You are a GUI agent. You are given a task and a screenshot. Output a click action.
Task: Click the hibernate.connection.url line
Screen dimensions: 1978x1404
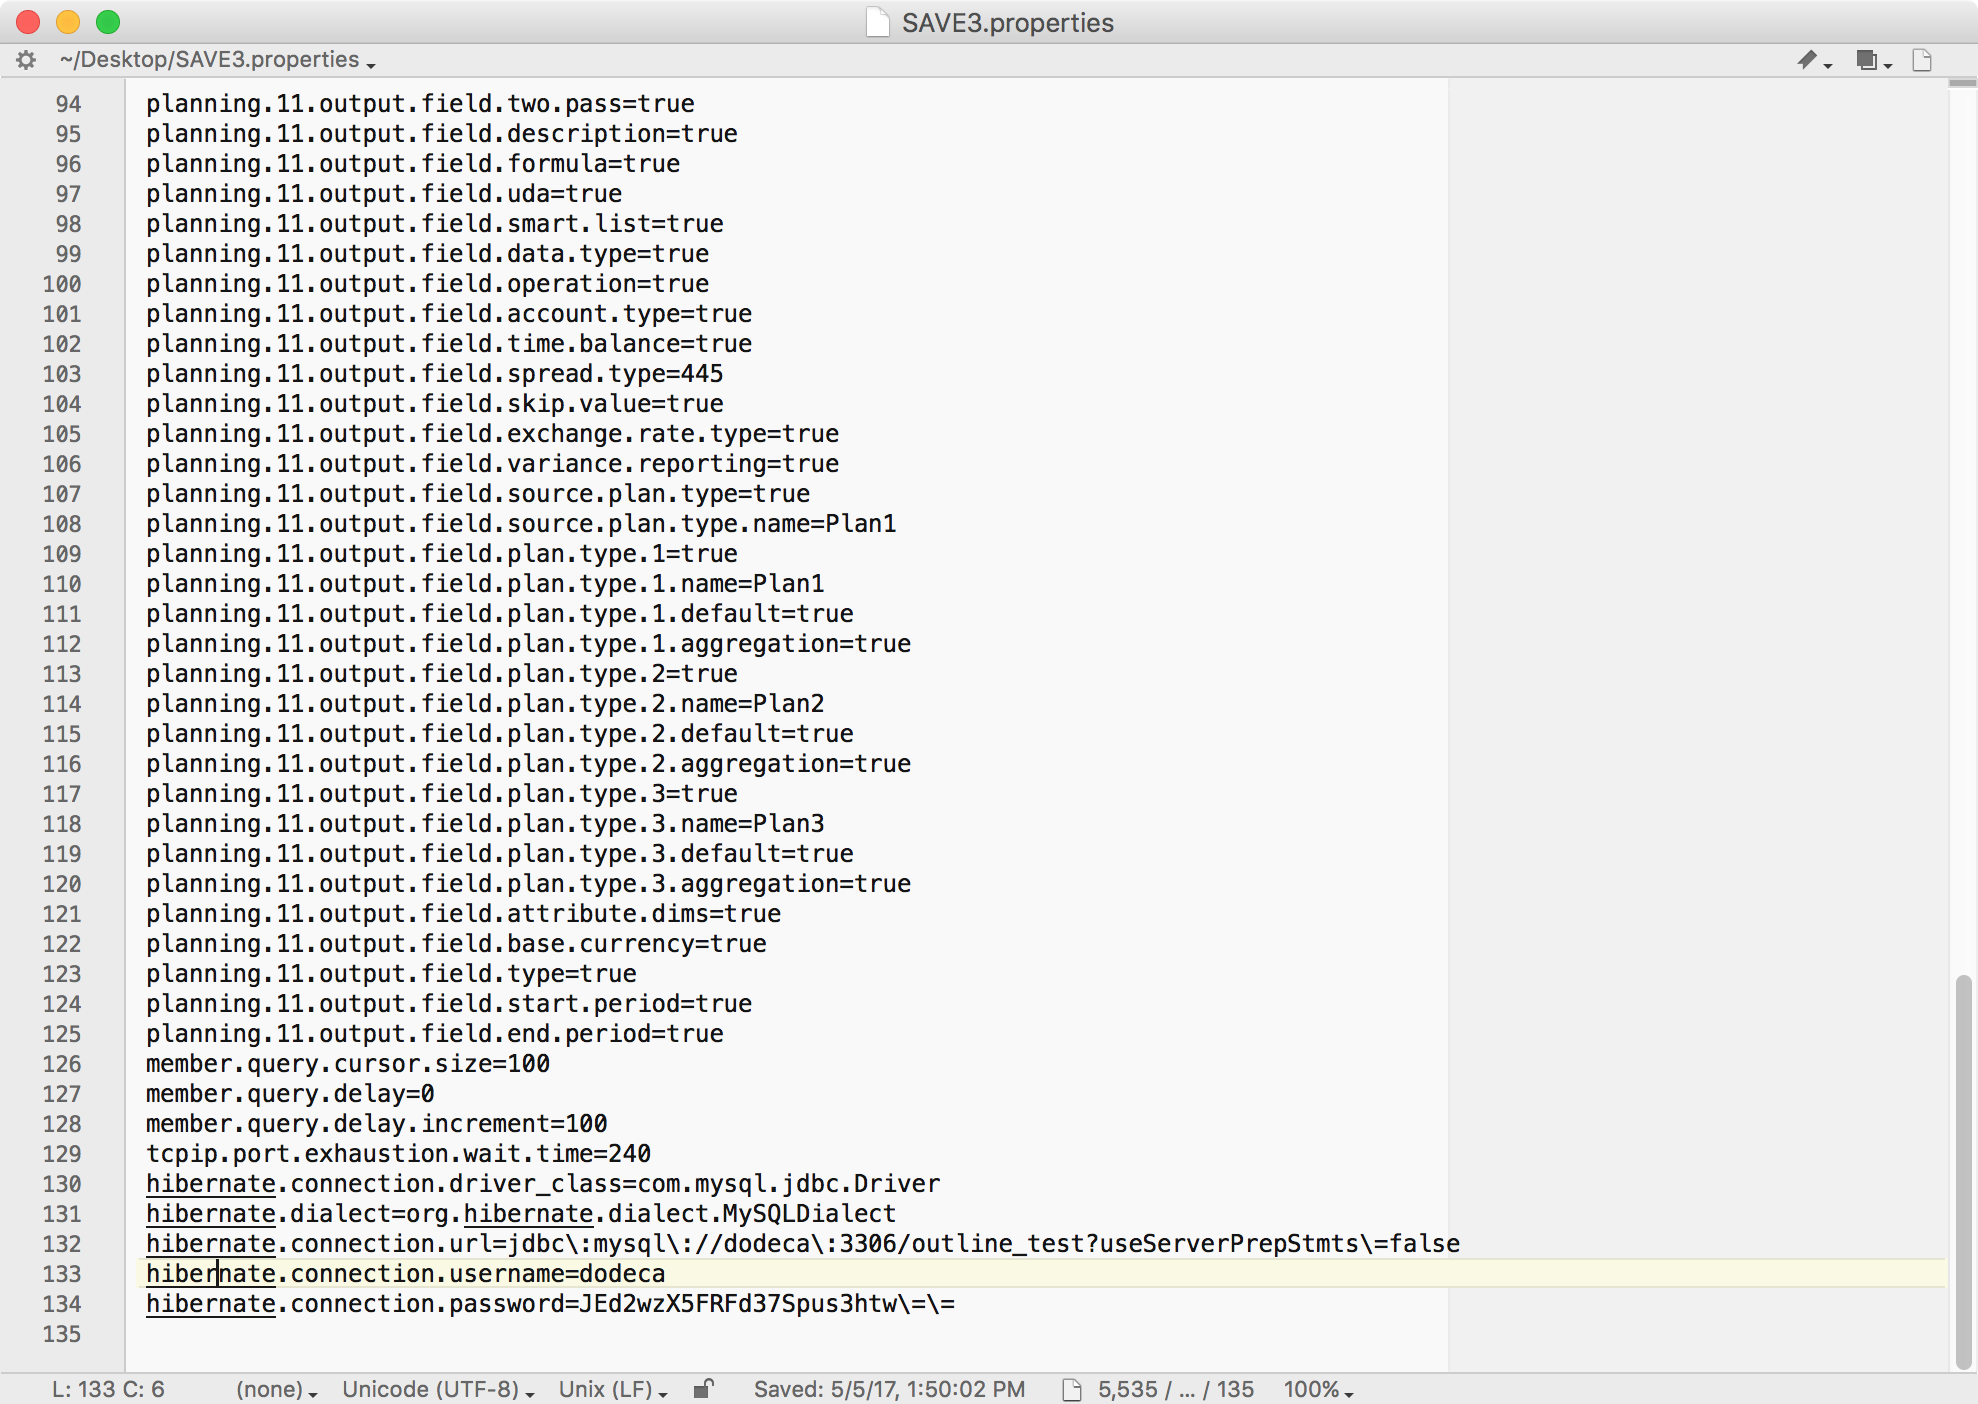[803, 1244]
